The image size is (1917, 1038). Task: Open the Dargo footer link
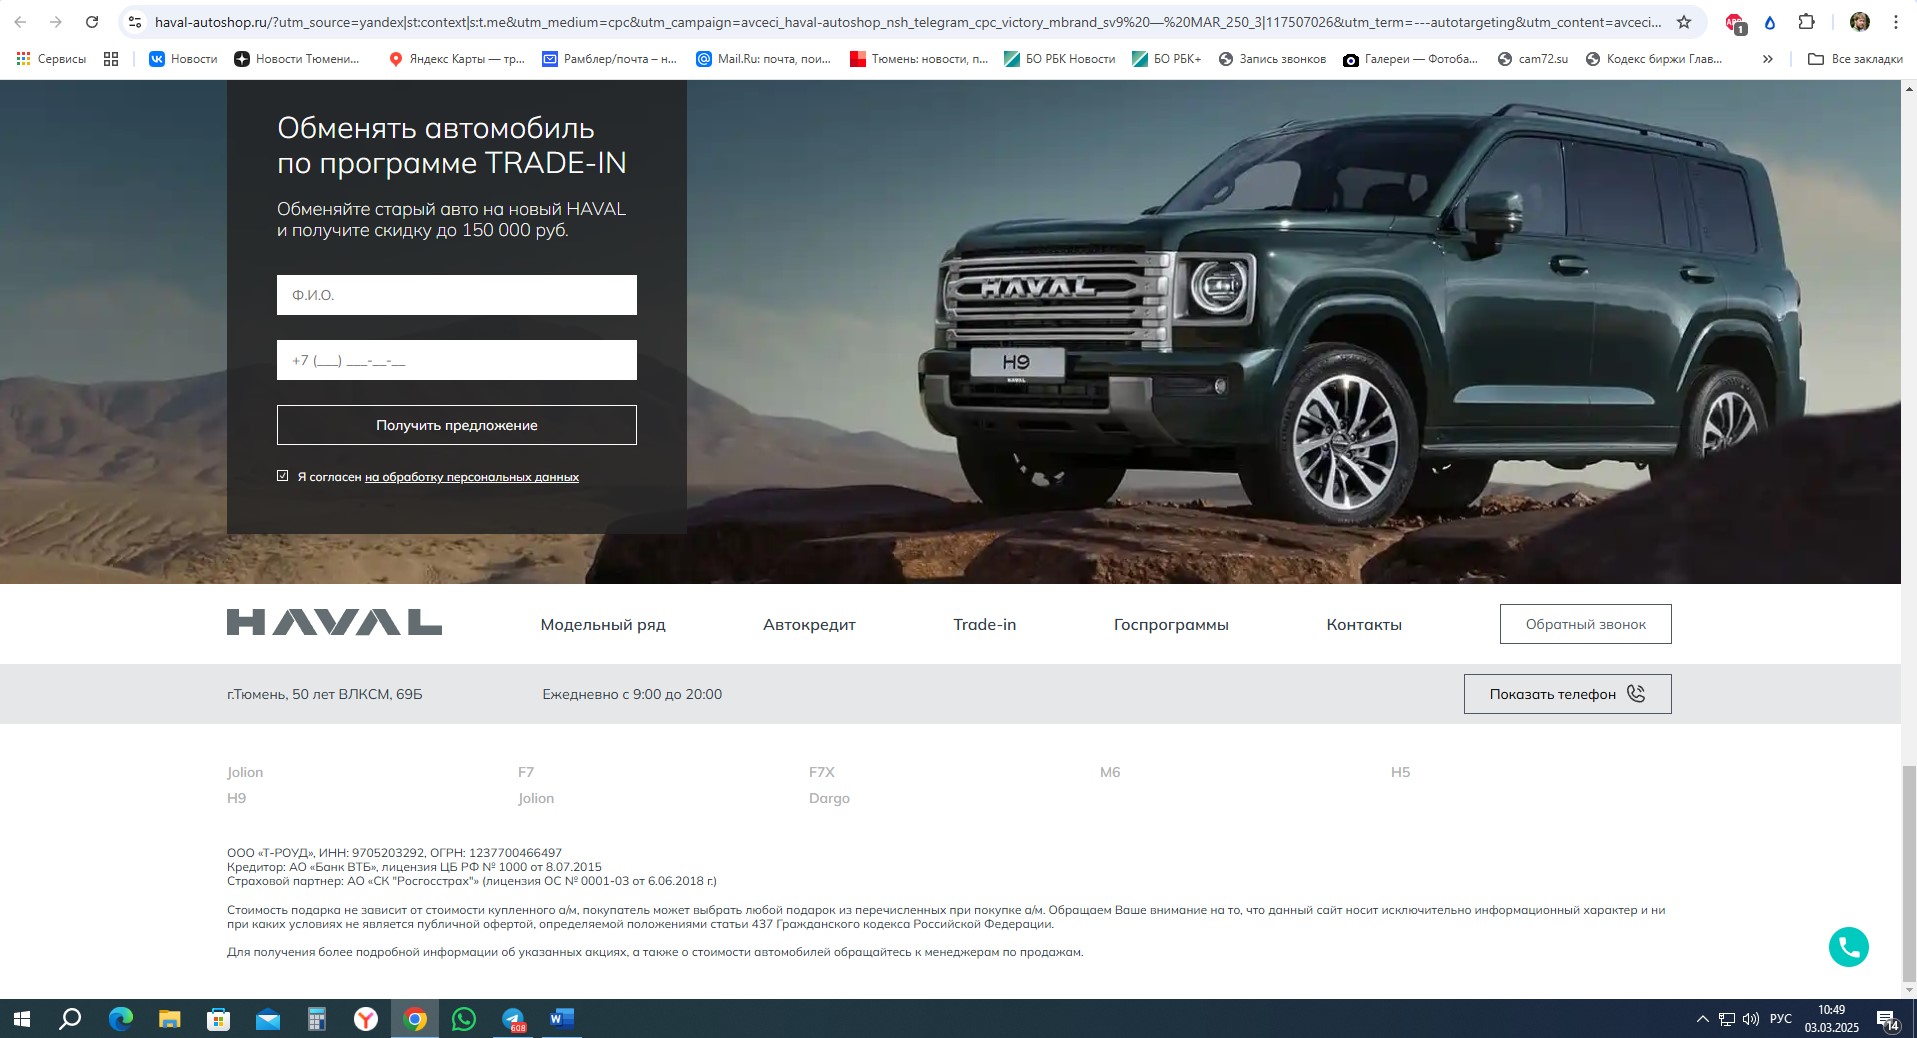pyautogui.click(x=829, y=798)
